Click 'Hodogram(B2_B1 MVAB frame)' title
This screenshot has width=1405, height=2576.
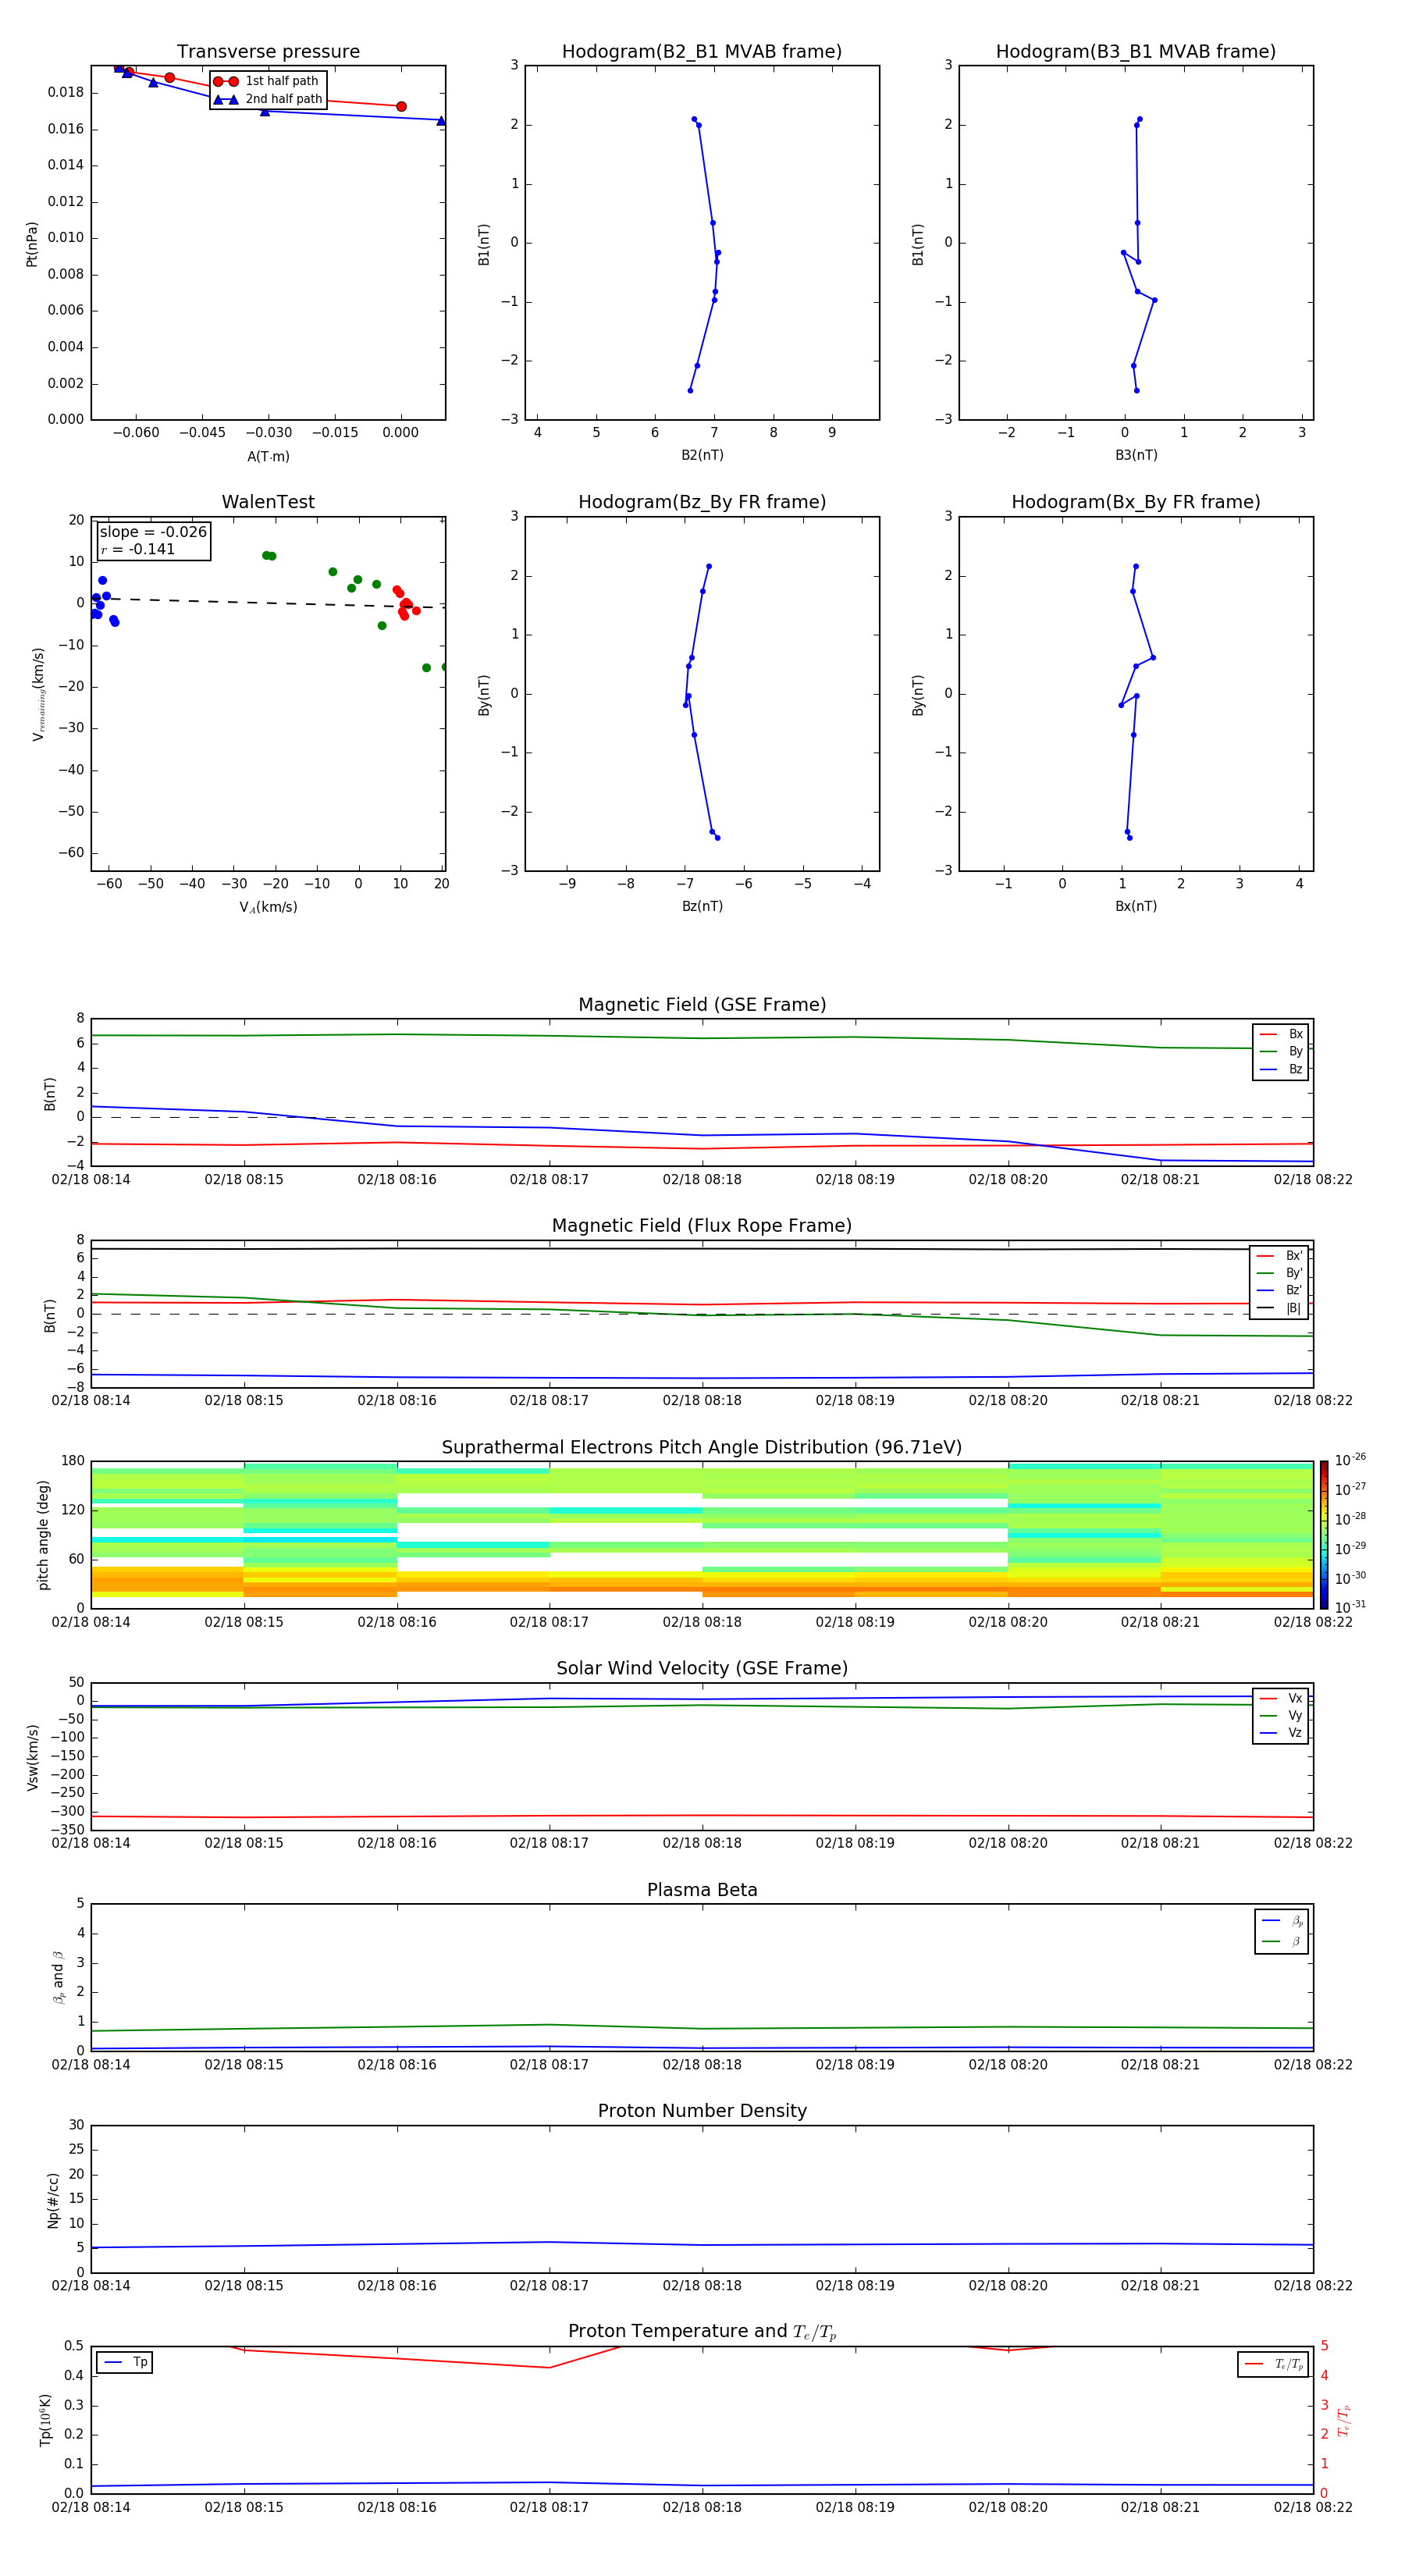702,52
